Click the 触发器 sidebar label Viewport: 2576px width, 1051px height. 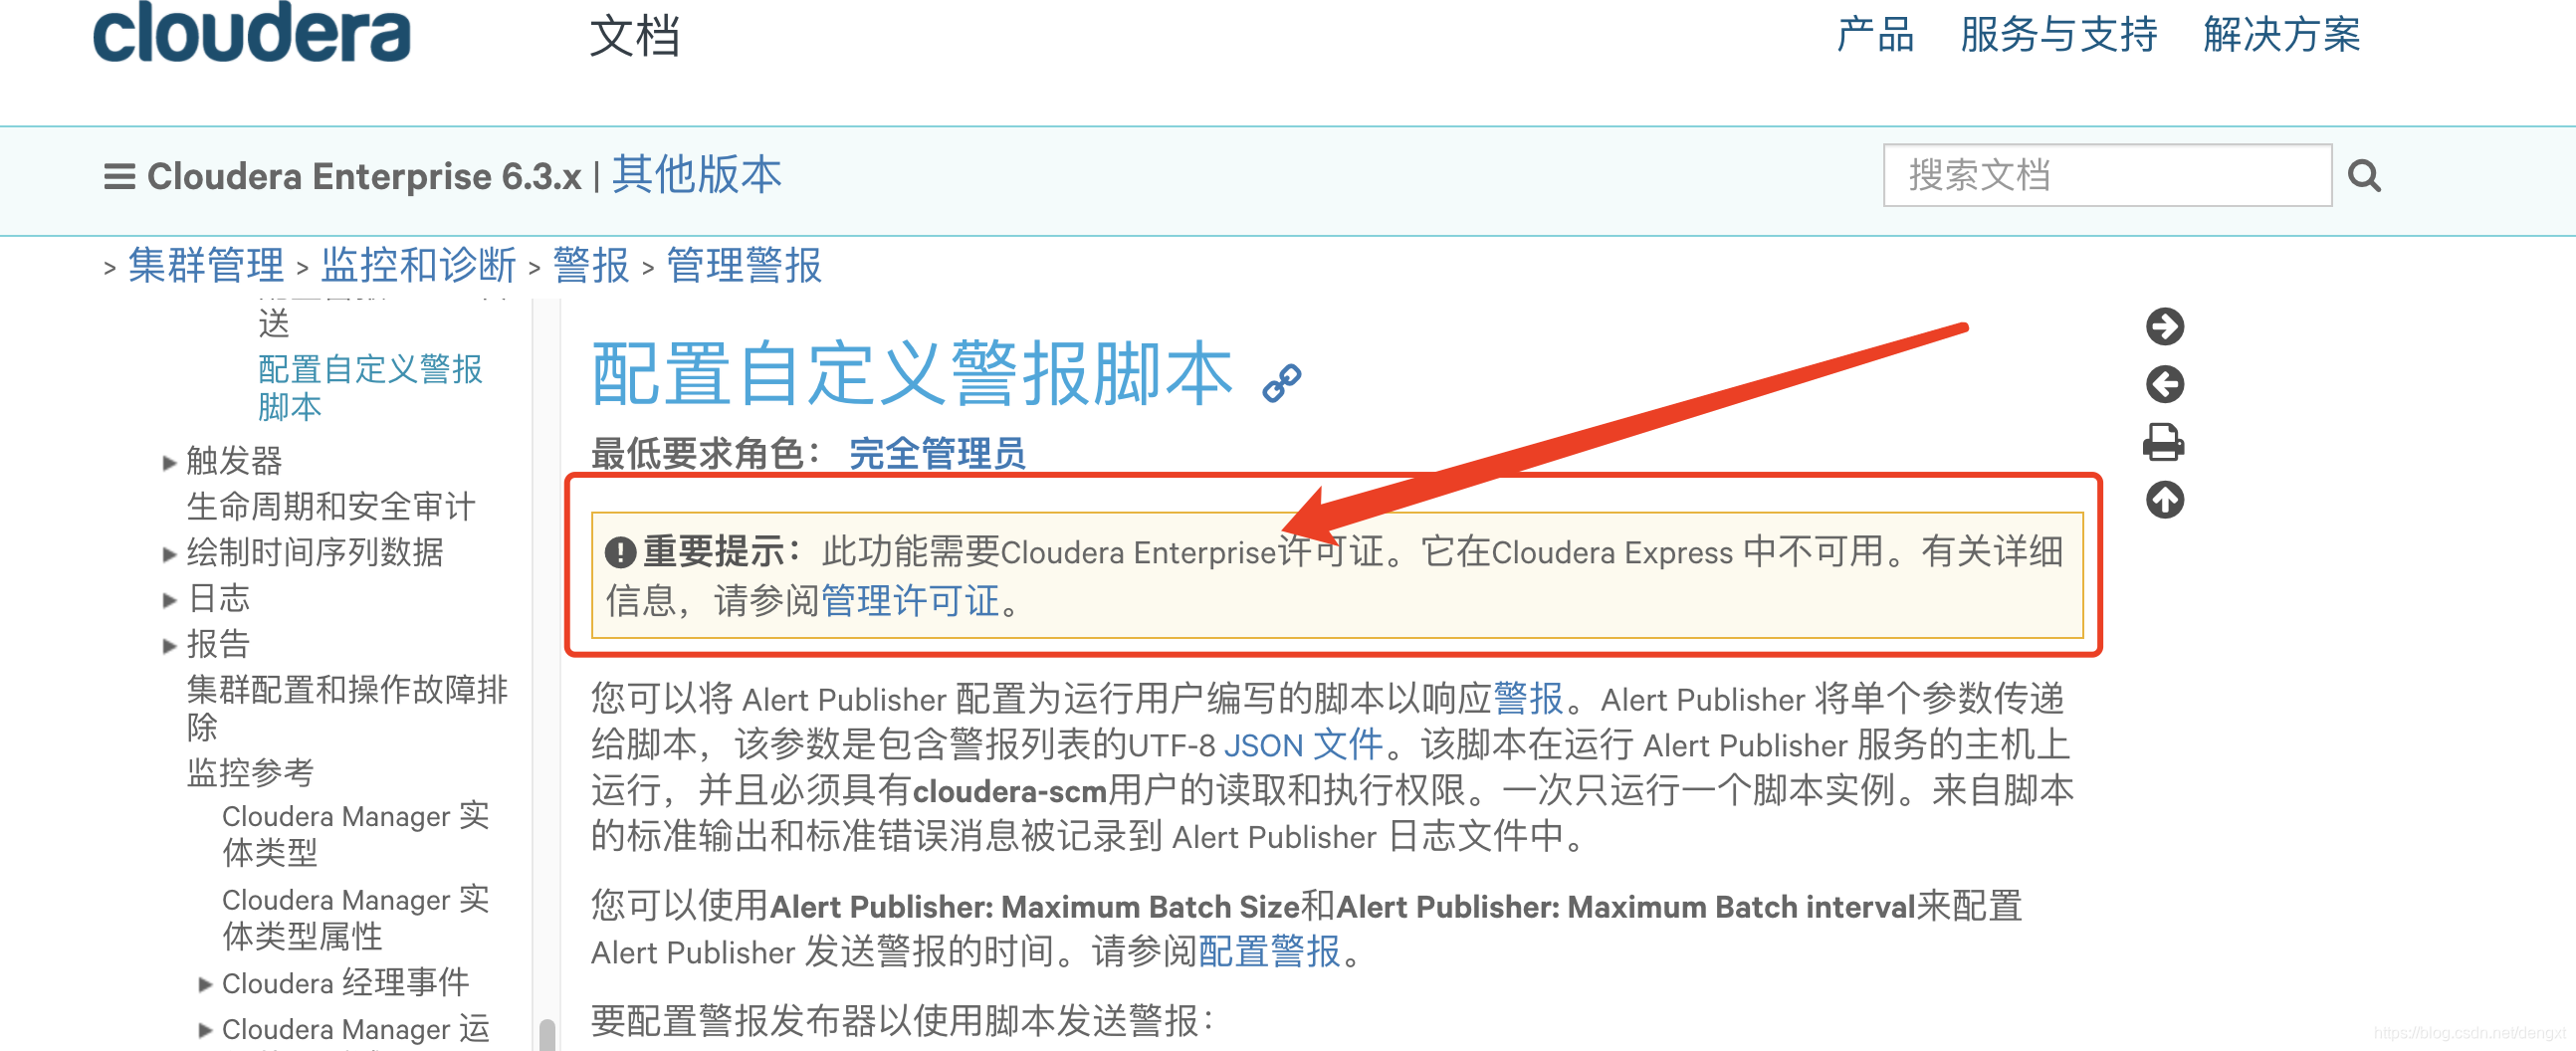(234, 461)
